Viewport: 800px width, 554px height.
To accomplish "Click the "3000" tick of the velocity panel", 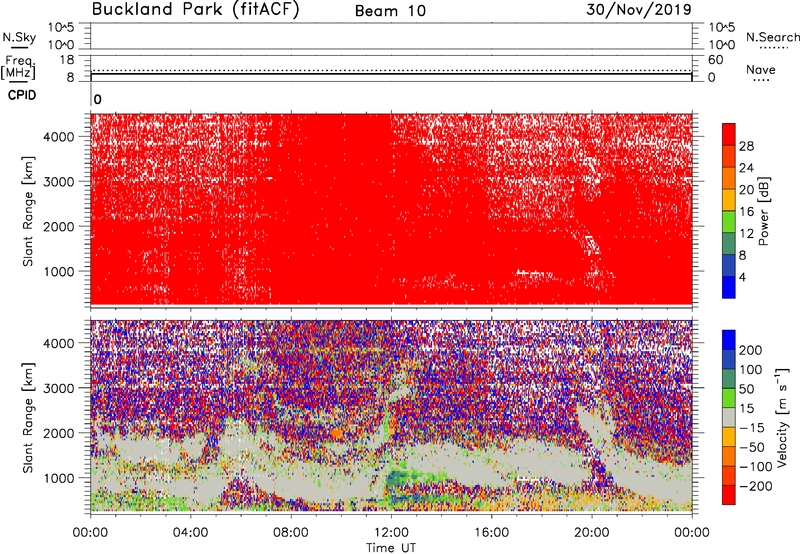I will point(59,388).
